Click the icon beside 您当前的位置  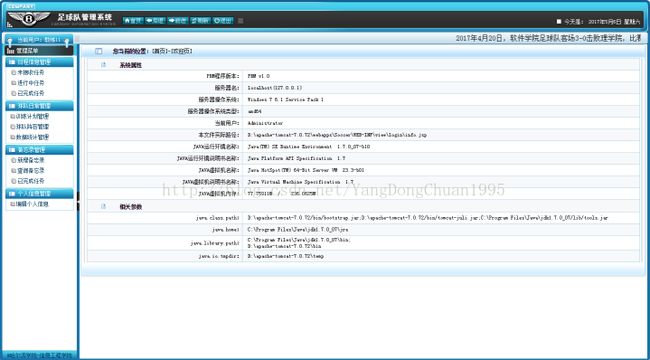click(98, 51)
